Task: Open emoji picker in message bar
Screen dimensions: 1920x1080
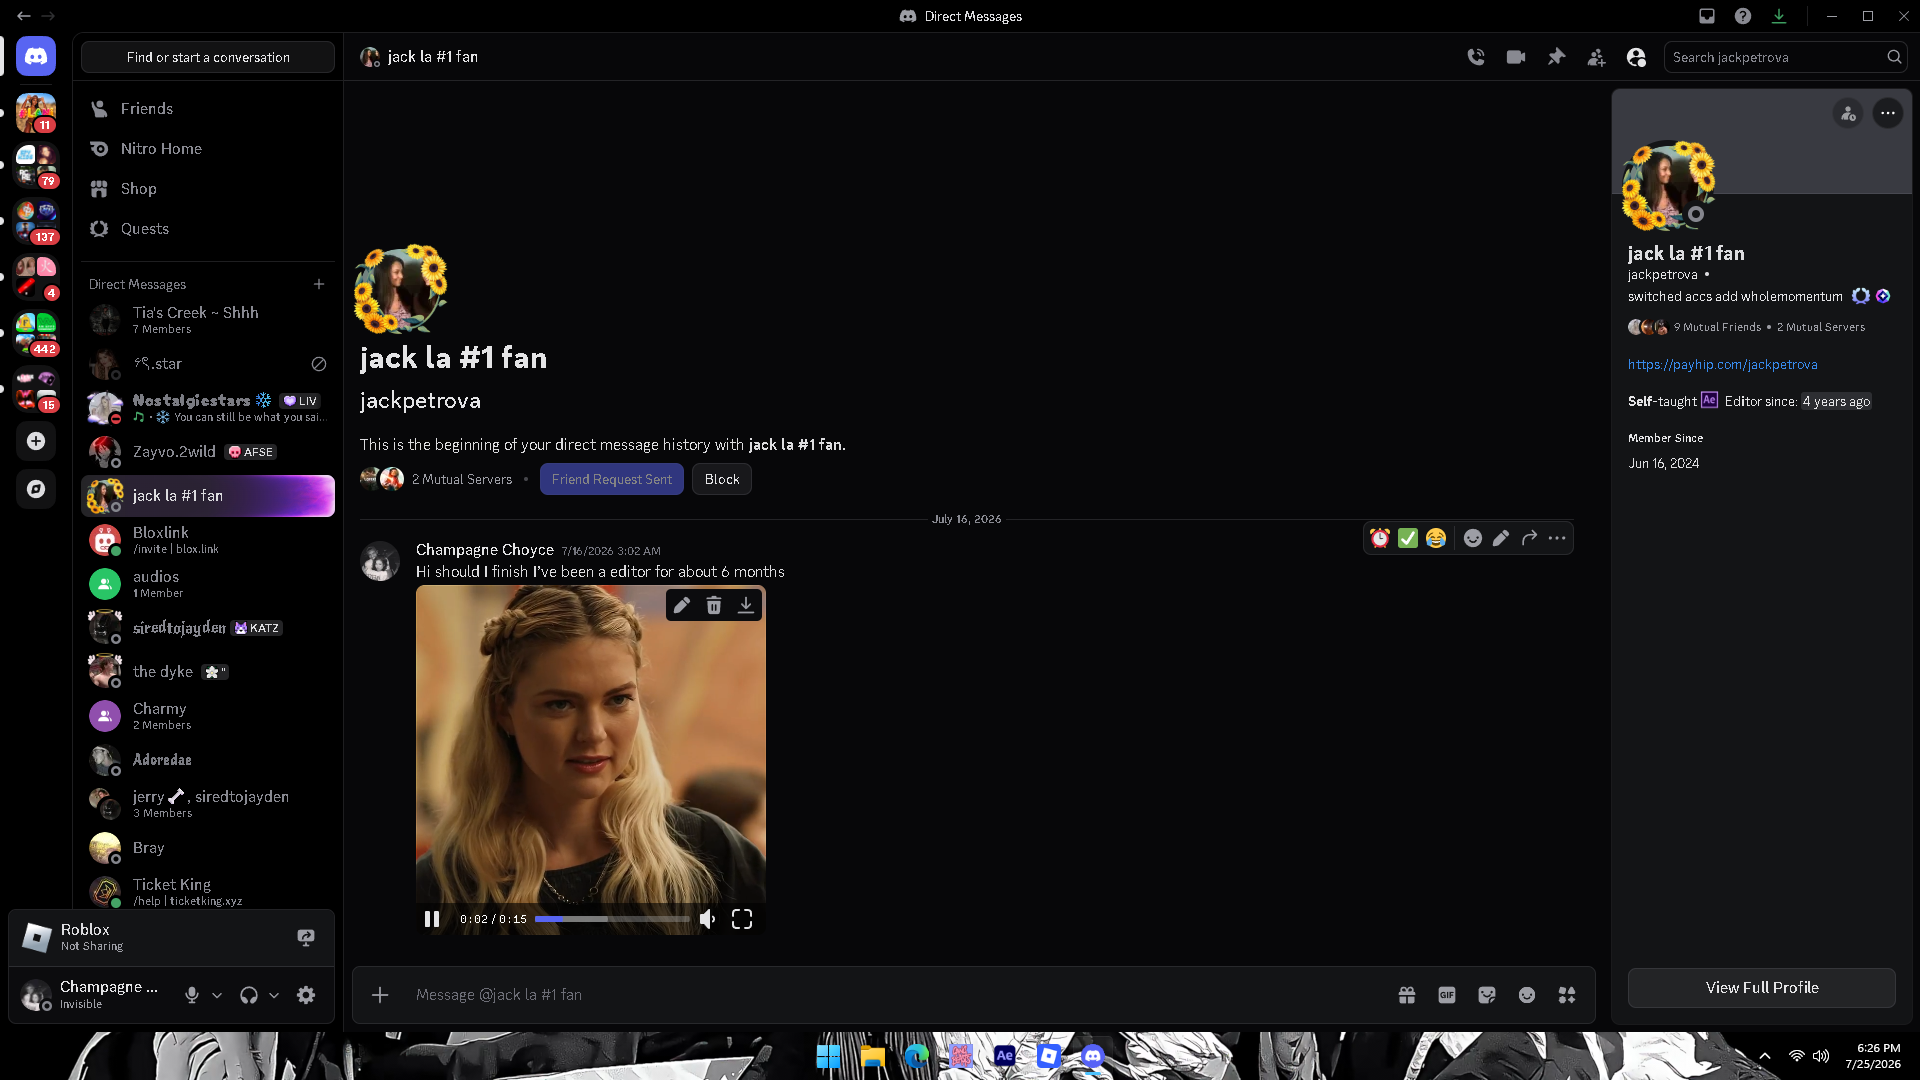Action: coord(1527,995)
